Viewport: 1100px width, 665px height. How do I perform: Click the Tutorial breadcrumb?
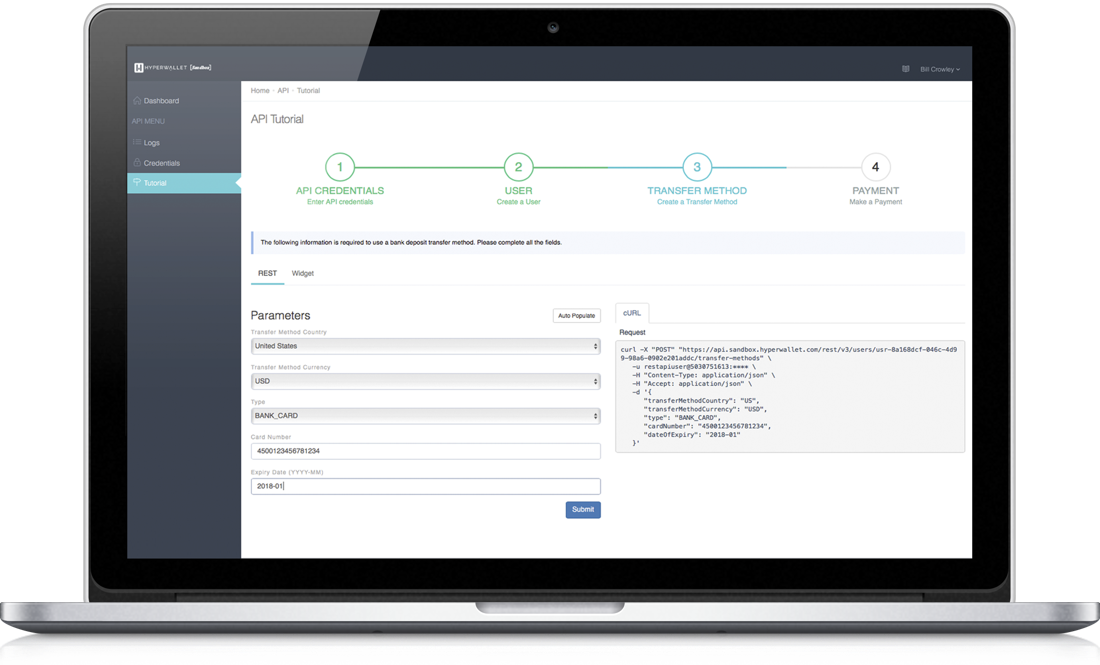pyautogui.click(x=308, y=90)
